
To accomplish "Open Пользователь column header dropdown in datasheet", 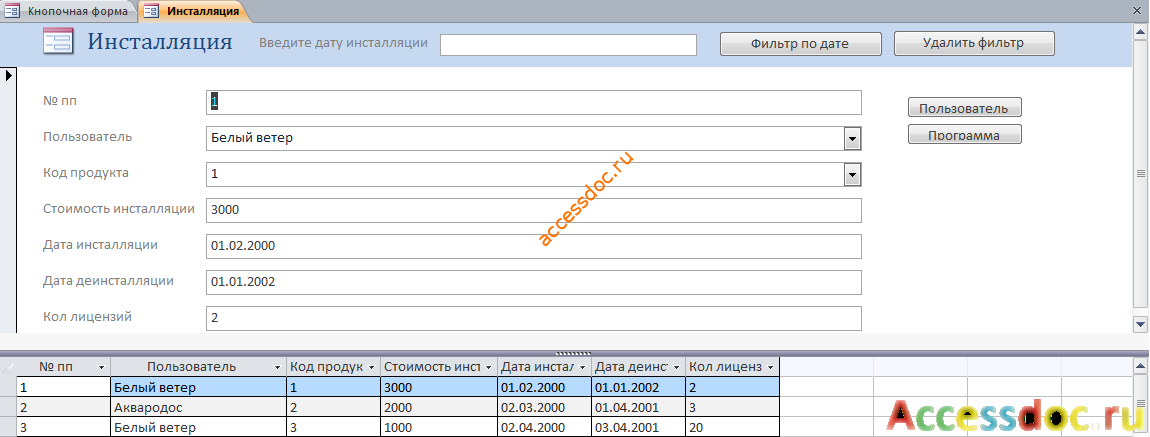I will coord(277,367).
